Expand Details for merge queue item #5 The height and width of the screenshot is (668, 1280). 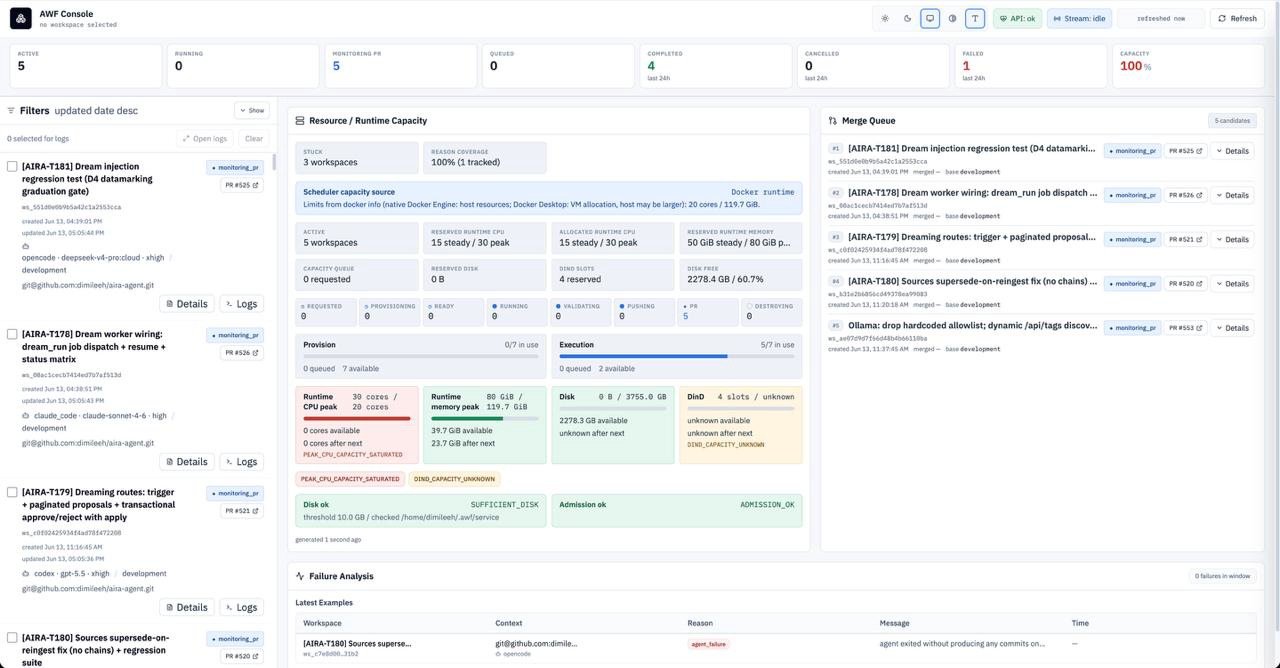pos(1232,327)
